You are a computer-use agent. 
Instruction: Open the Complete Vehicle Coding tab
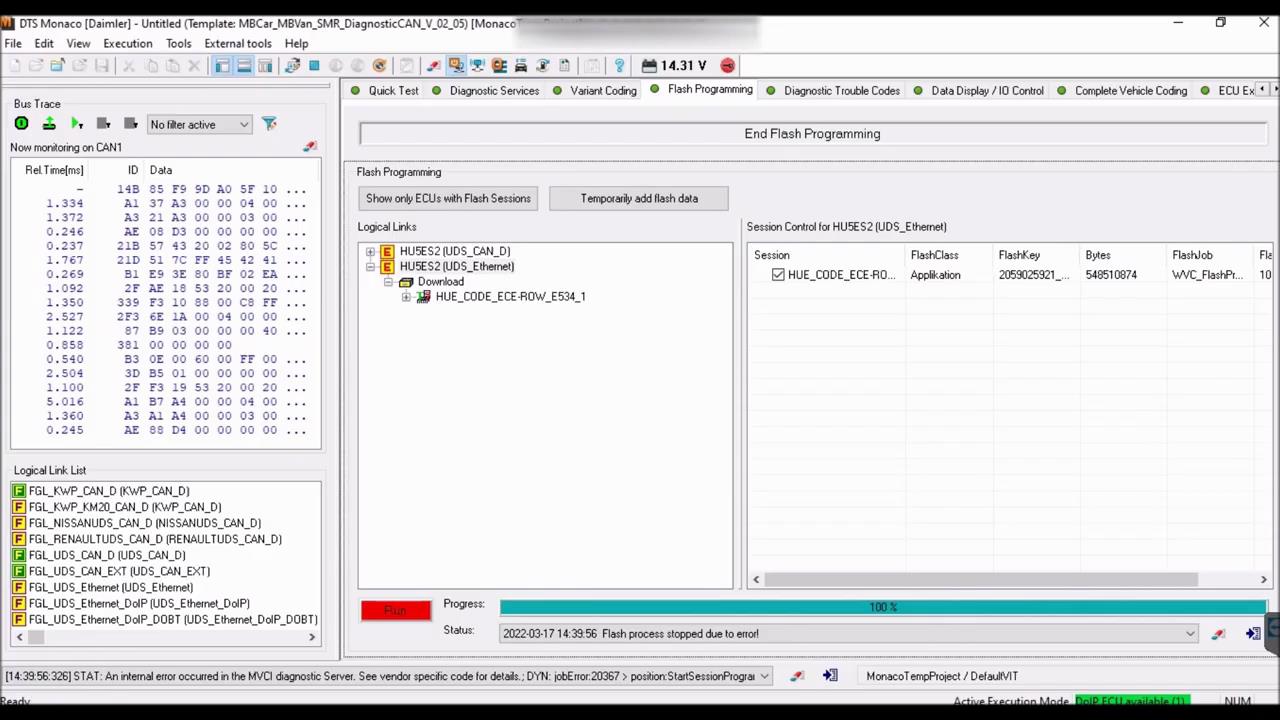coord(1131,91)
